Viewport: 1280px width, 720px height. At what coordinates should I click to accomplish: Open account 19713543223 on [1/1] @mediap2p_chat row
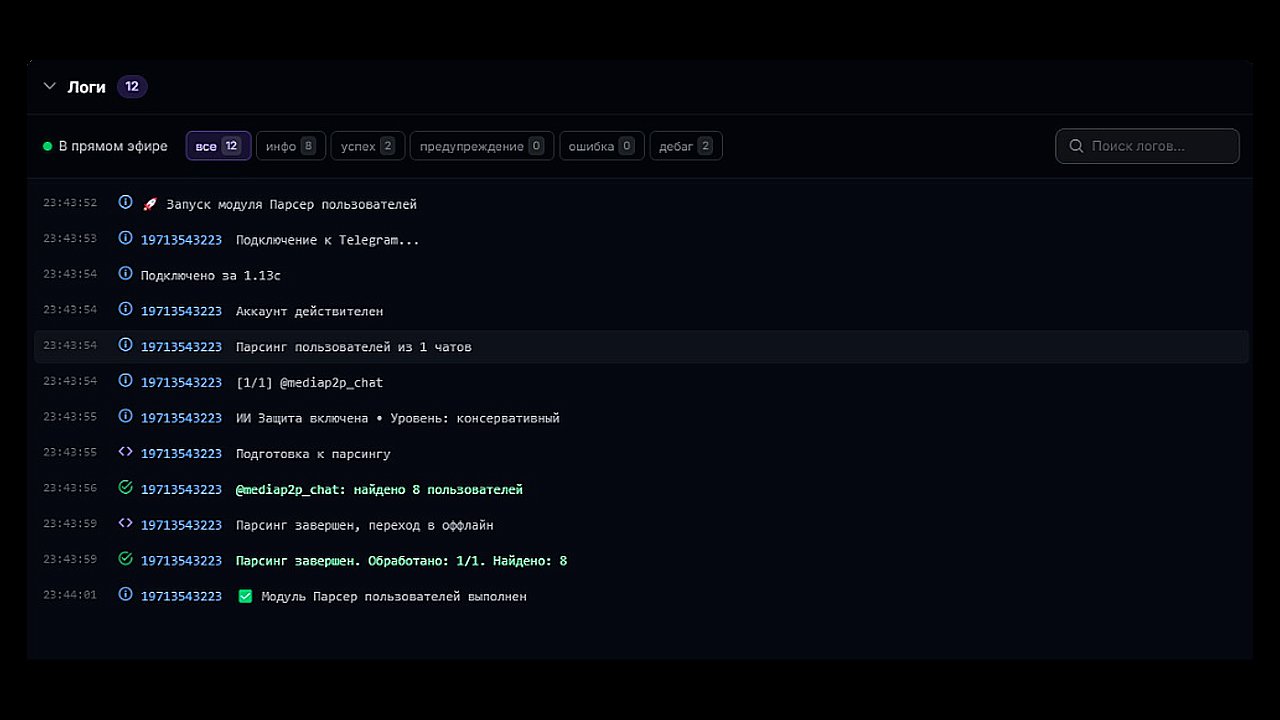(181, 383)
